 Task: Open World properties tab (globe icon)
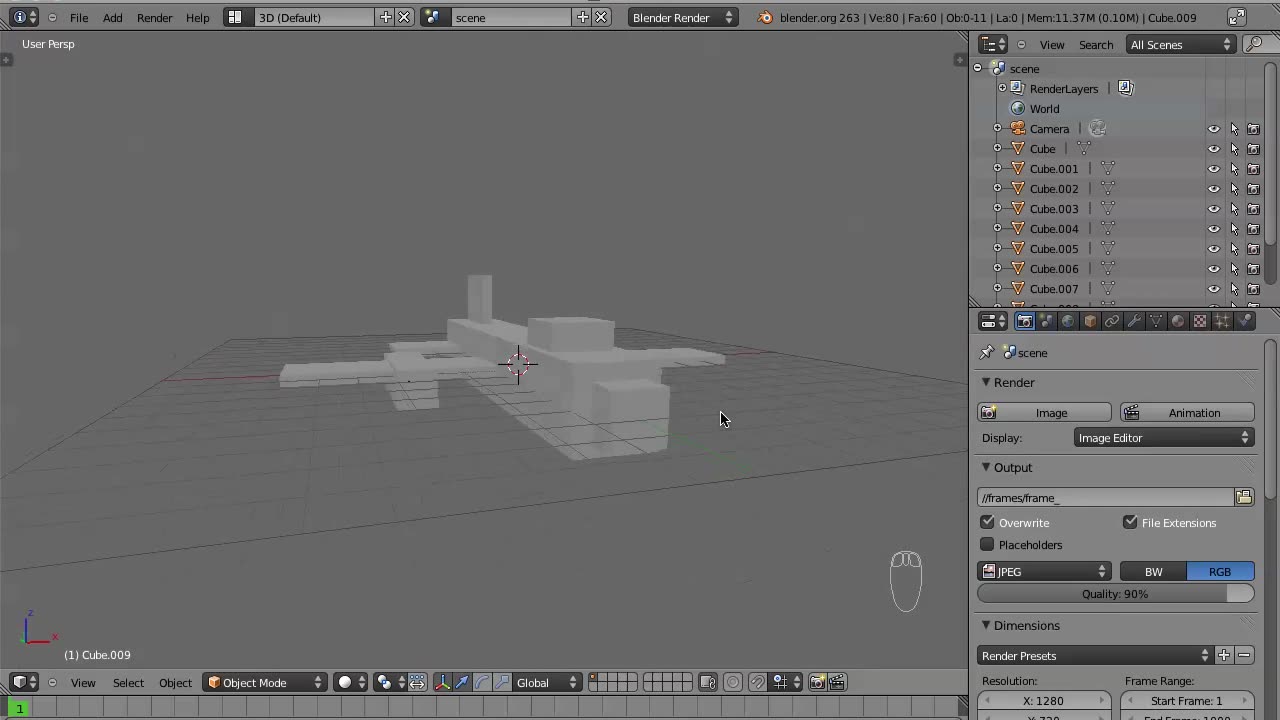point(1068,321)
